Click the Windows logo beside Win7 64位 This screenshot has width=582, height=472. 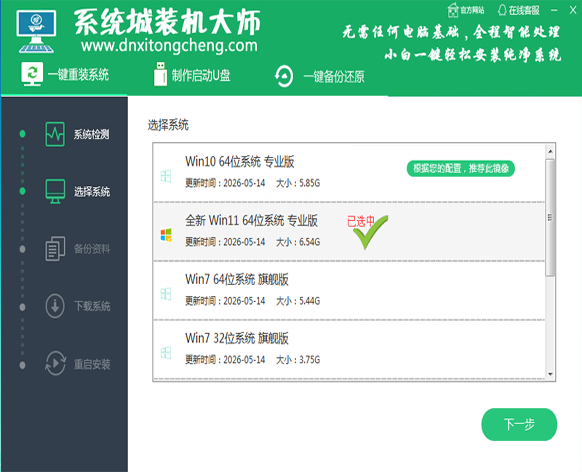[x=166, y=294]
